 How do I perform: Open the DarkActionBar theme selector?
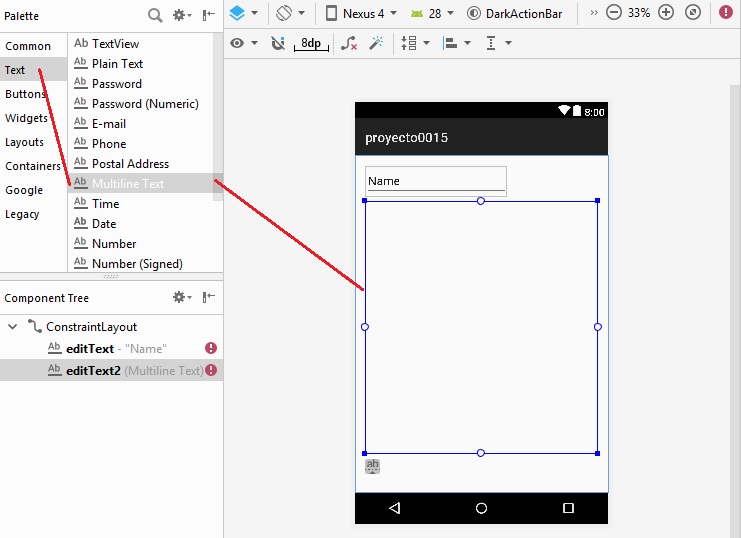(514, 13)
